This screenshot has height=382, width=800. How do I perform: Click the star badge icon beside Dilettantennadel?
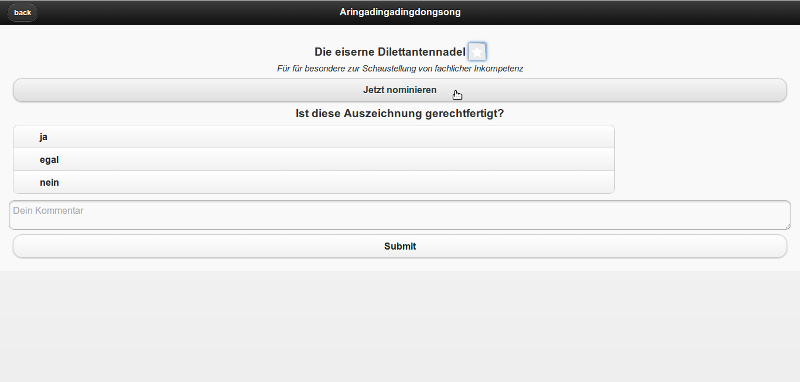pos(477,52)
